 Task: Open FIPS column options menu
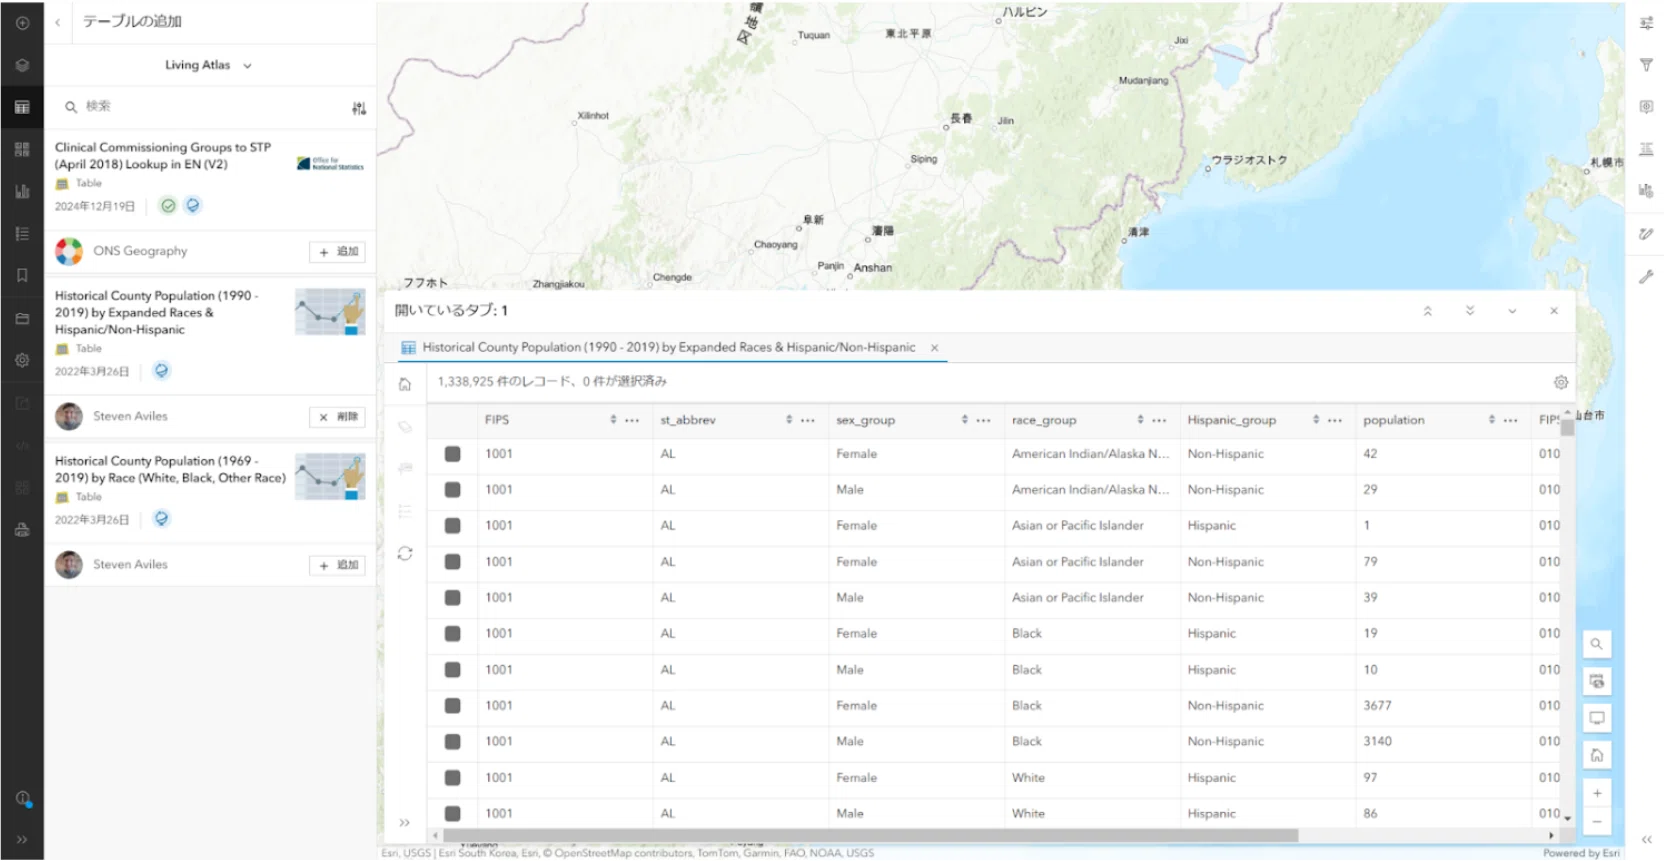[632, 420]
